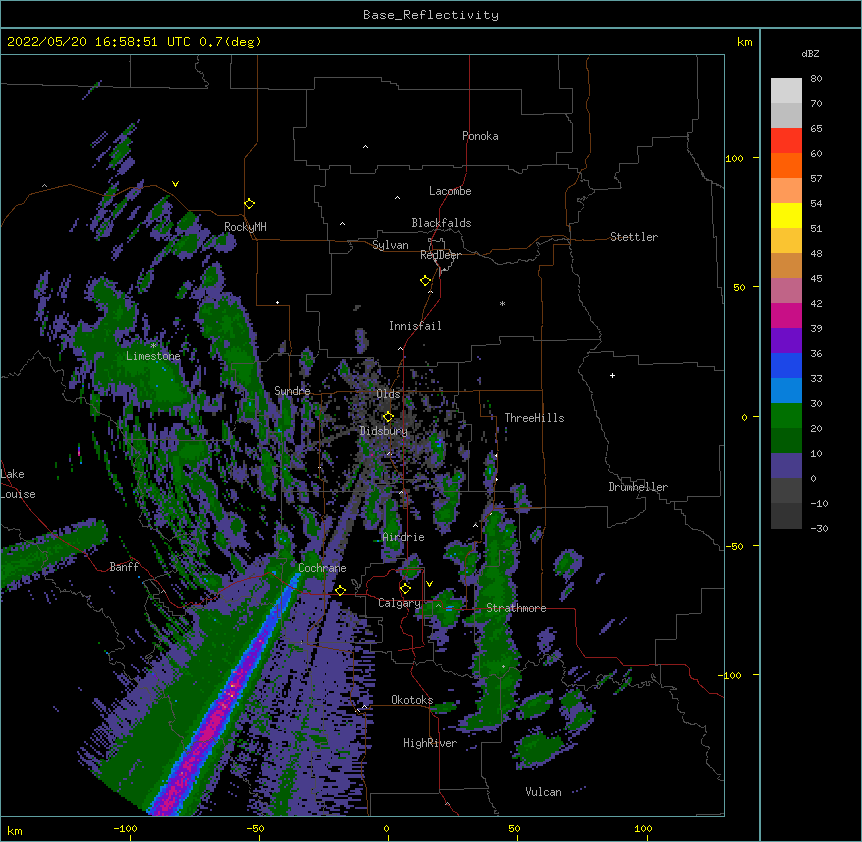
Task: Click the Airdrie city label
Action: click(404, 537)
